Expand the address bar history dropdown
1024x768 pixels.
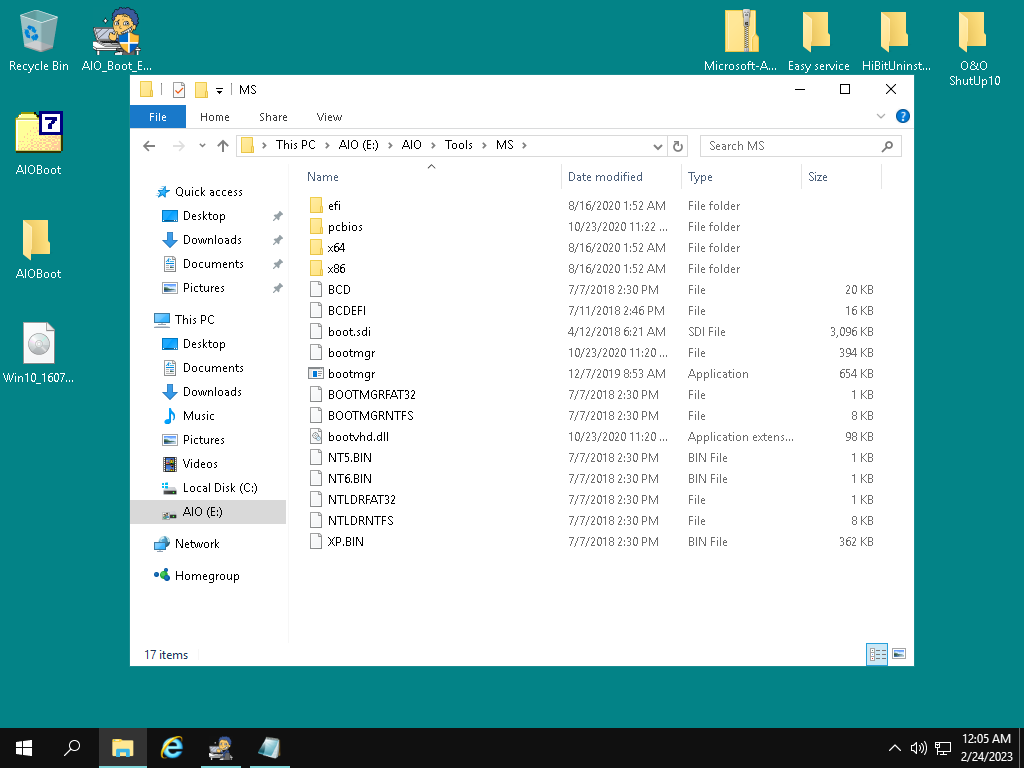657,146
